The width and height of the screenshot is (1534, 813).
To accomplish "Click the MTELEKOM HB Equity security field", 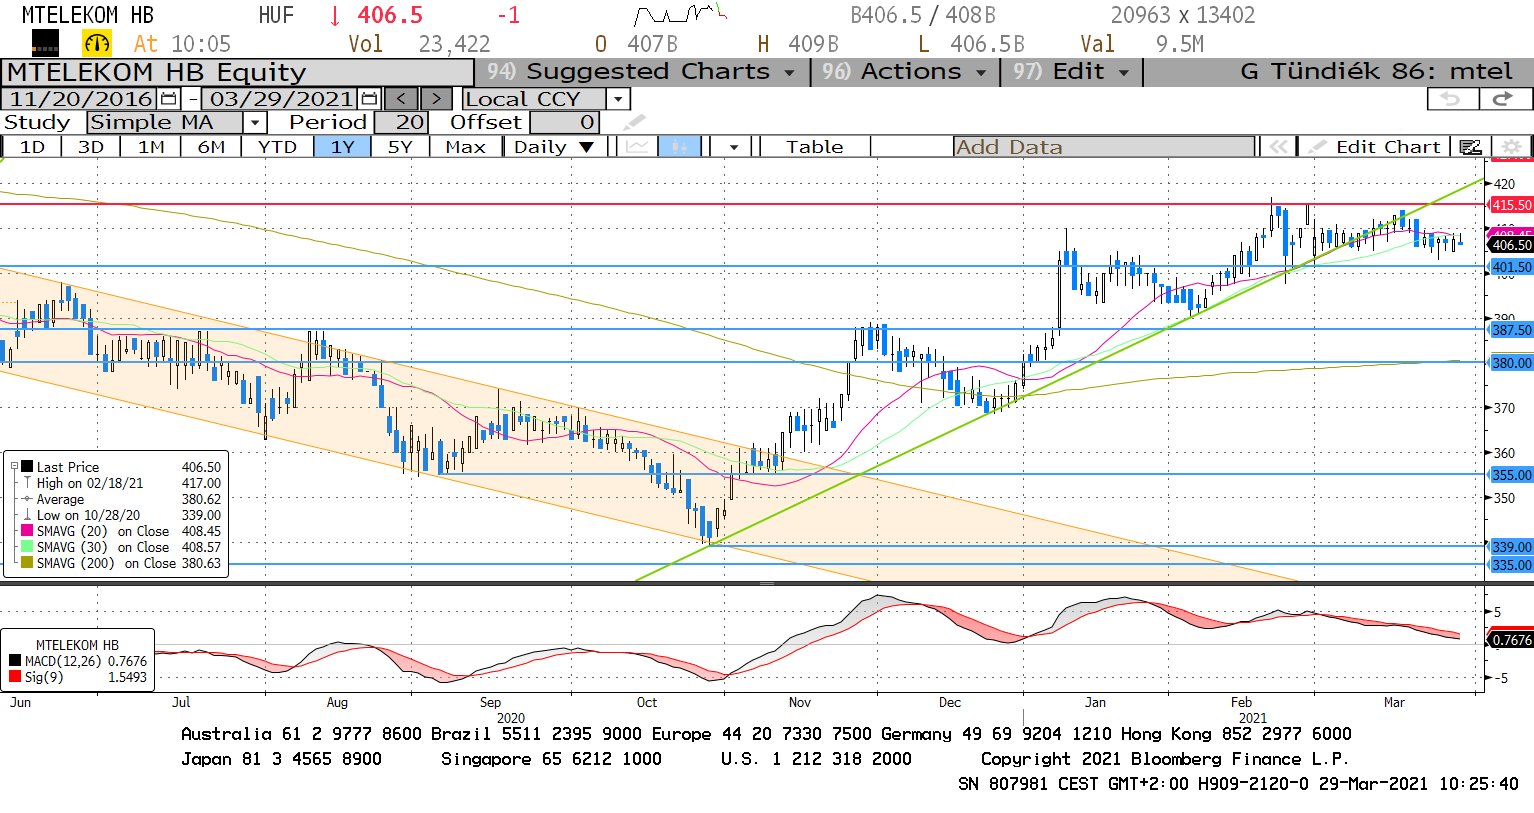I will pyautogui.click(x=238, y=73).
